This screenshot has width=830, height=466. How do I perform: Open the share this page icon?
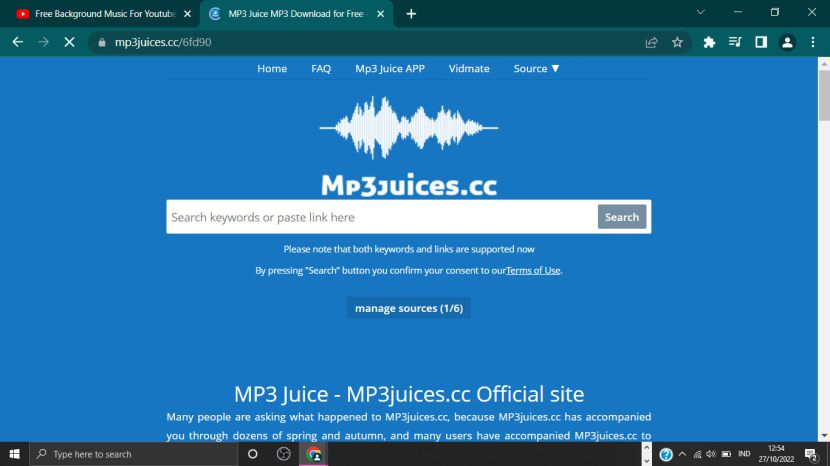point(652,42)
